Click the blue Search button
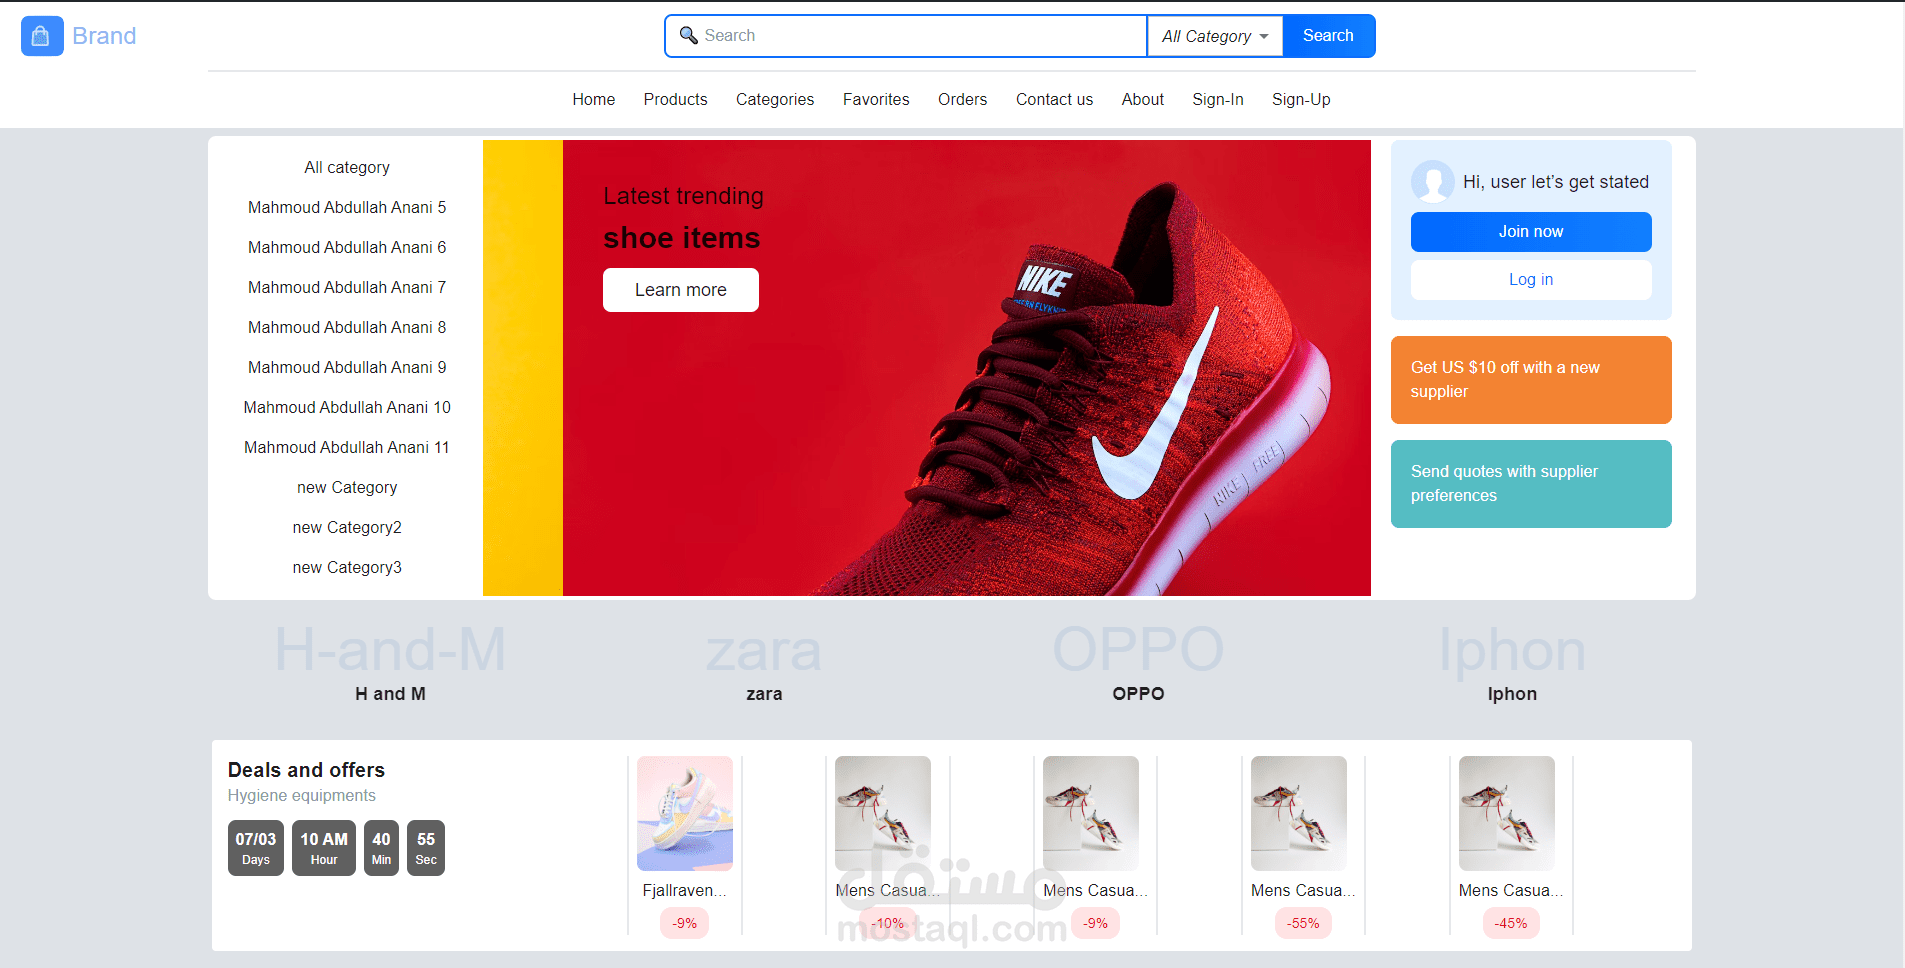Viewport: 1905px width, 968px height. [x=1328, y=36]
